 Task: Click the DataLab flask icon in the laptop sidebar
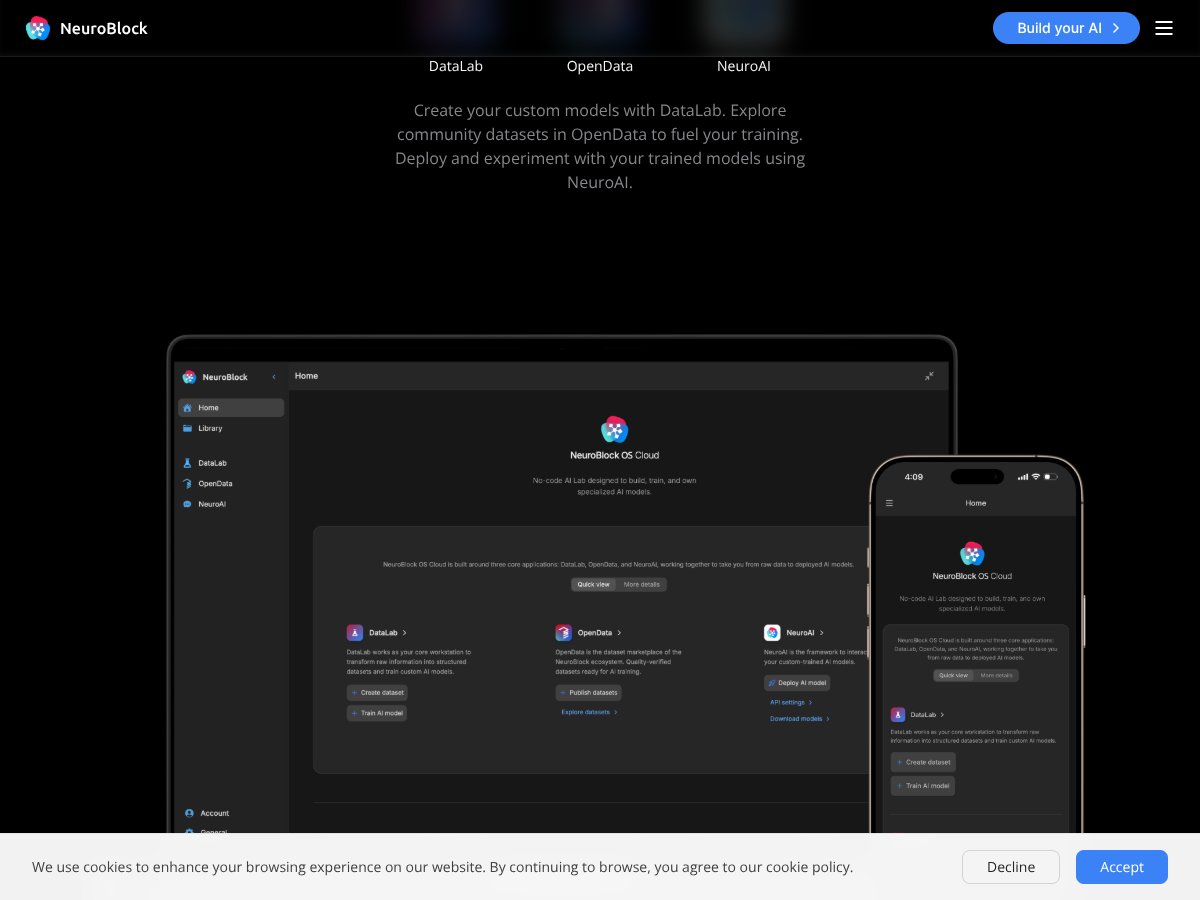[188, 463]
